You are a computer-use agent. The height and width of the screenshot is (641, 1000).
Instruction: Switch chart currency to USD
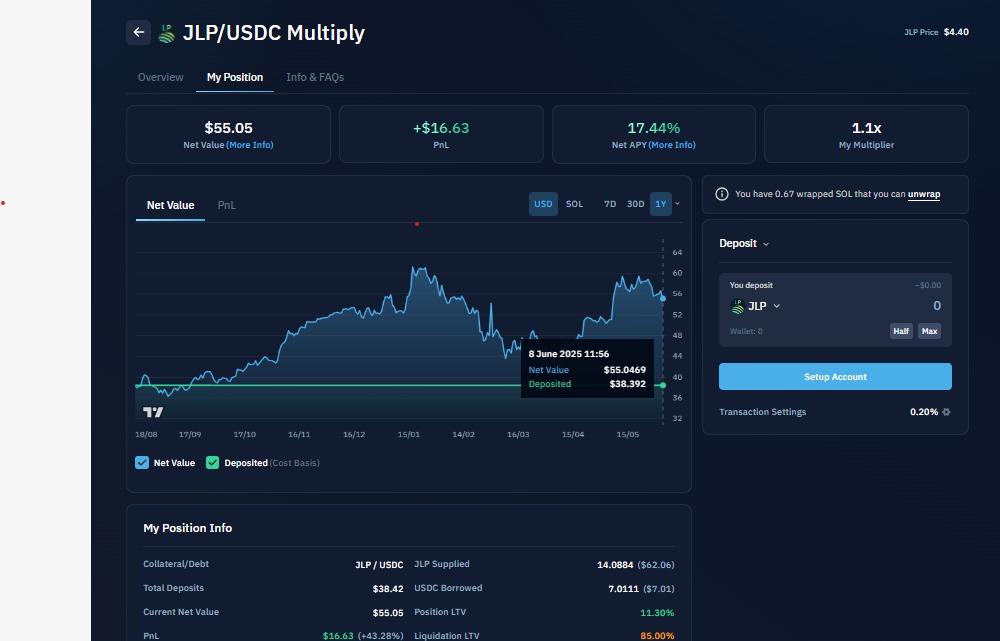[543, 204]
